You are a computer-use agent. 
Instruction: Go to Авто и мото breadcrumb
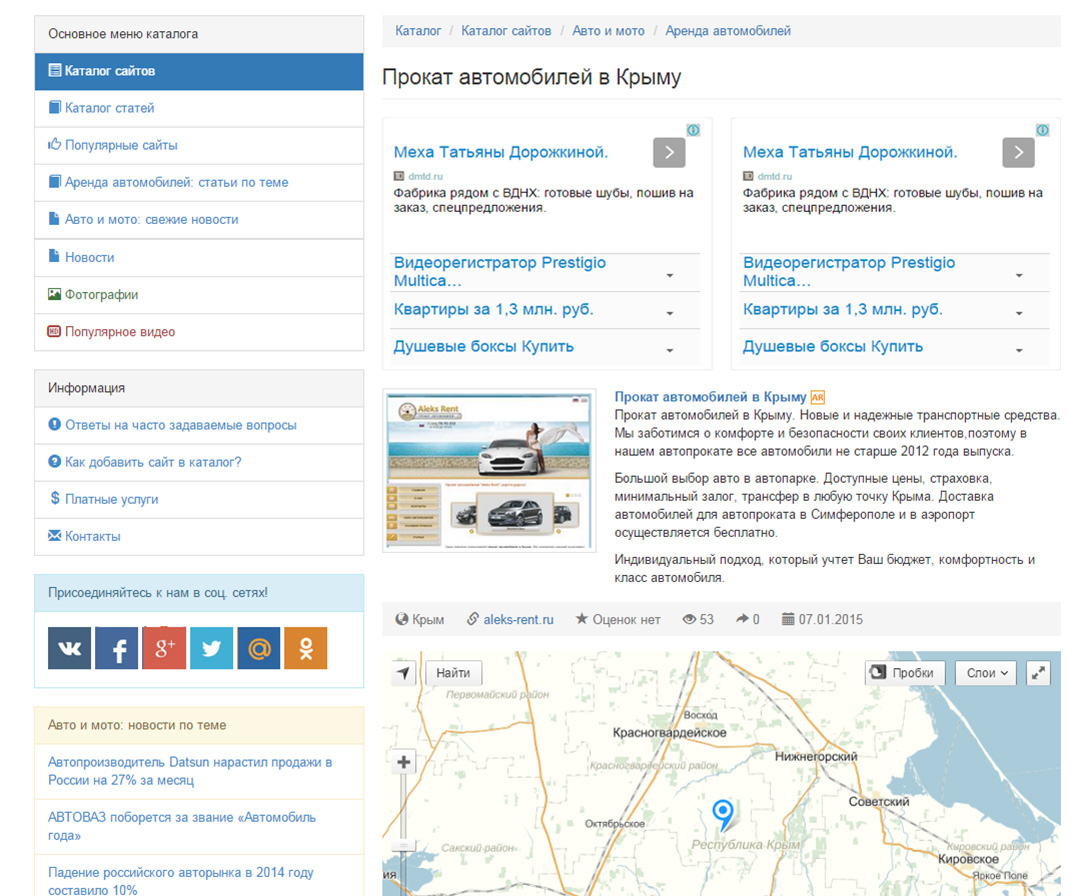pos(608,31)
